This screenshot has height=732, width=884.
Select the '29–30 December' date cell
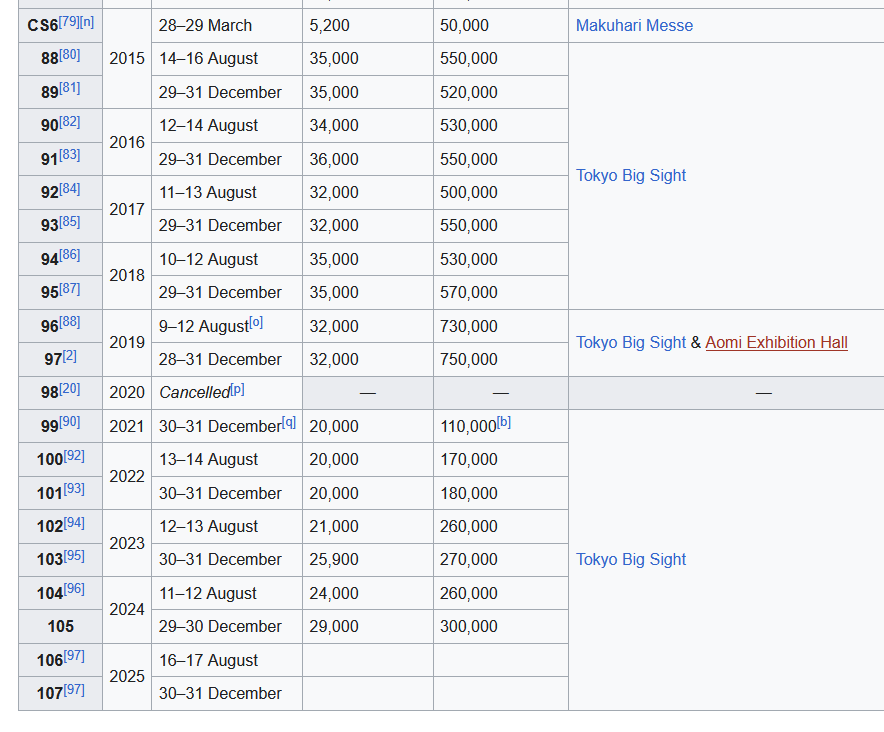click(227, 627)
